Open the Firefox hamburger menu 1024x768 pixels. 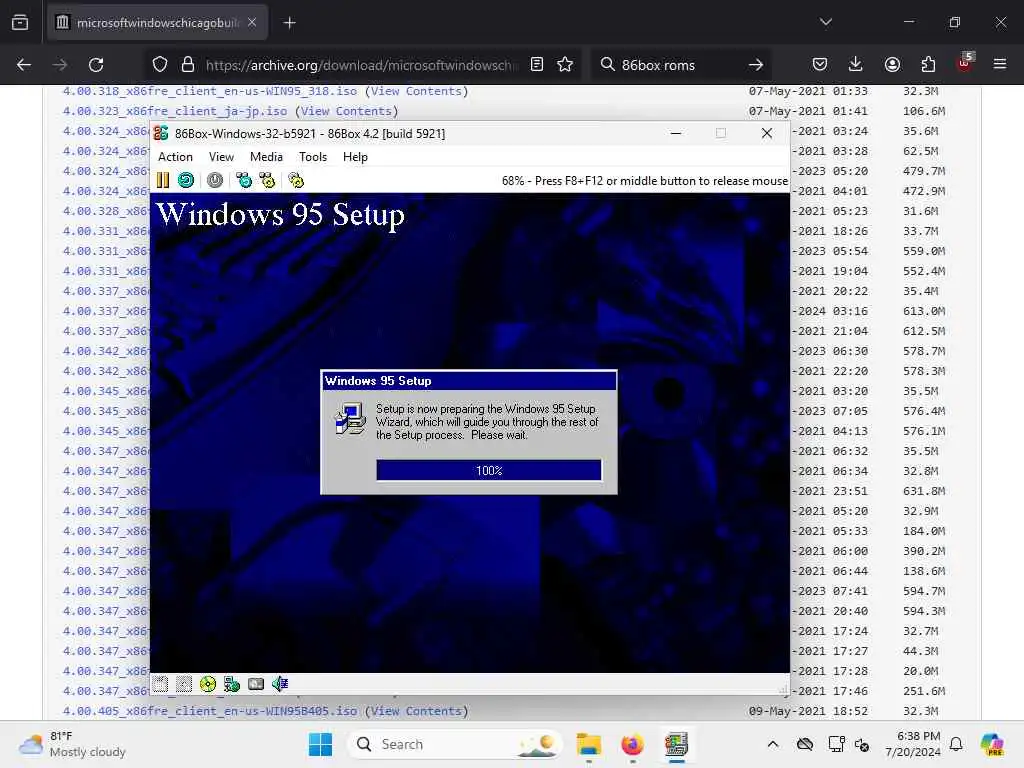click(x=1000, y=64)
